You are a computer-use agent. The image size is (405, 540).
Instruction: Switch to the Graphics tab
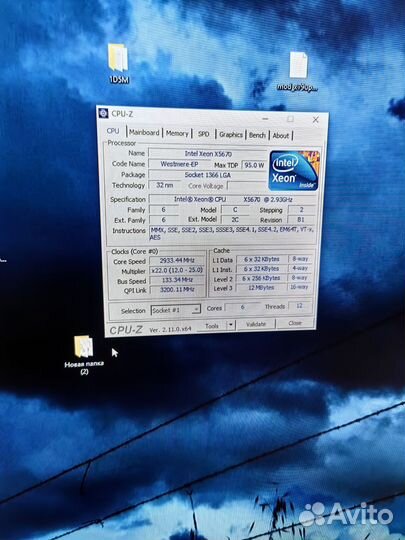(x=231, y=135)
